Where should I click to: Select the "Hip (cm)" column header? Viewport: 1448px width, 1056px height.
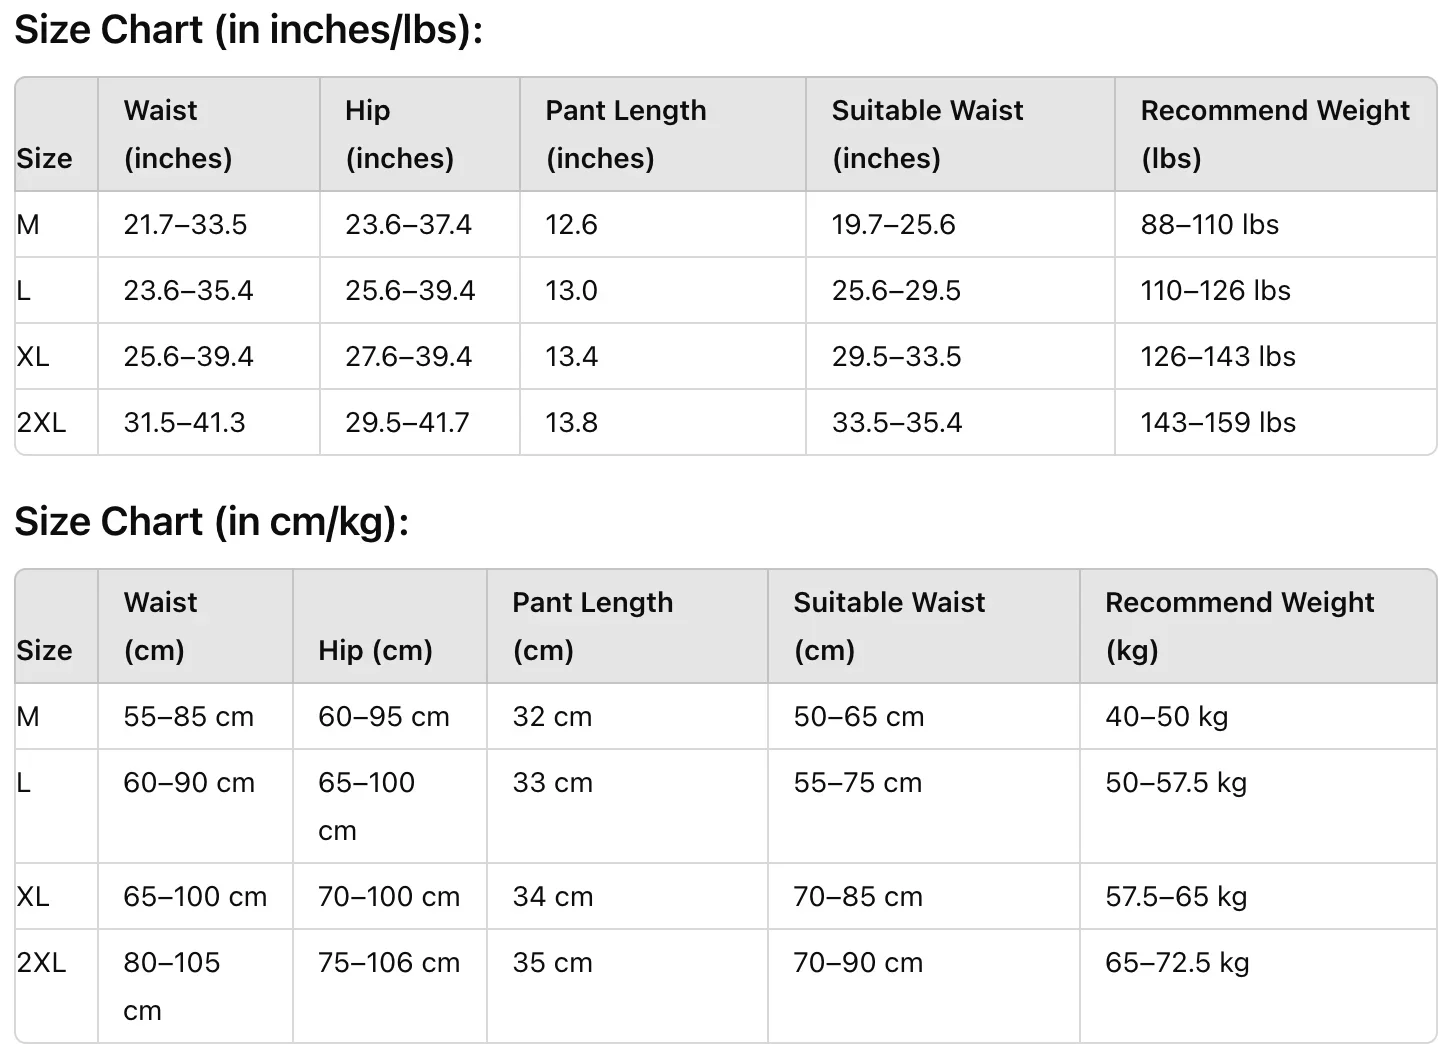[375, 650]
